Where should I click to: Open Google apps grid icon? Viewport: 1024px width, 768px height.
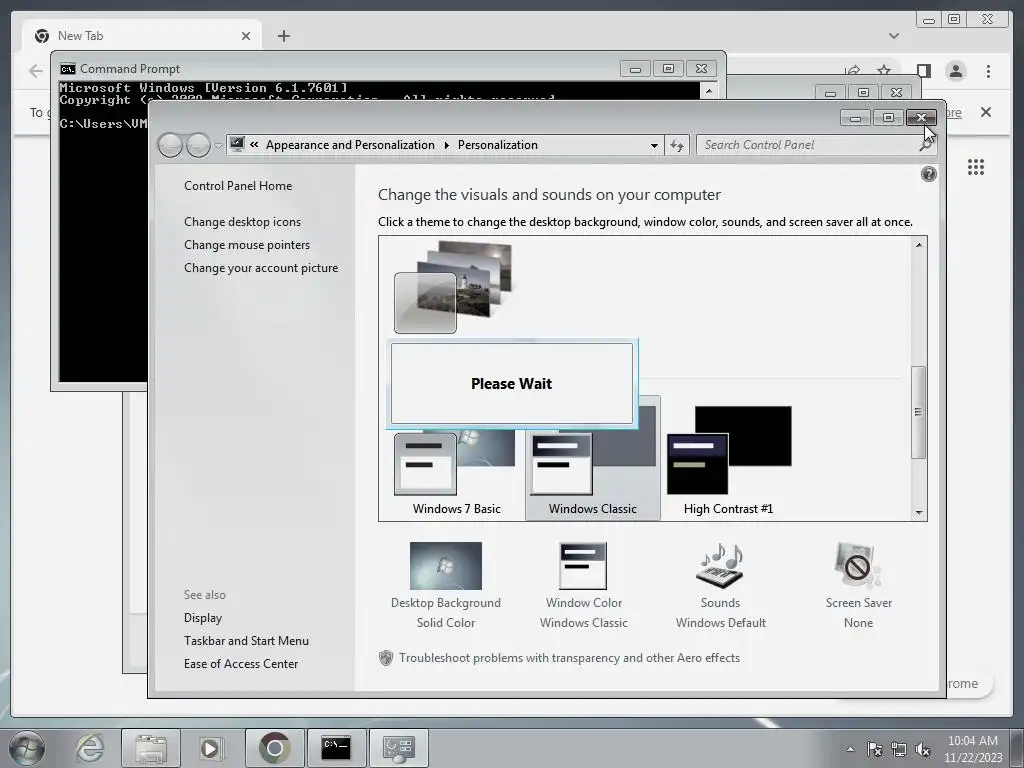click(x=976, y=167)
